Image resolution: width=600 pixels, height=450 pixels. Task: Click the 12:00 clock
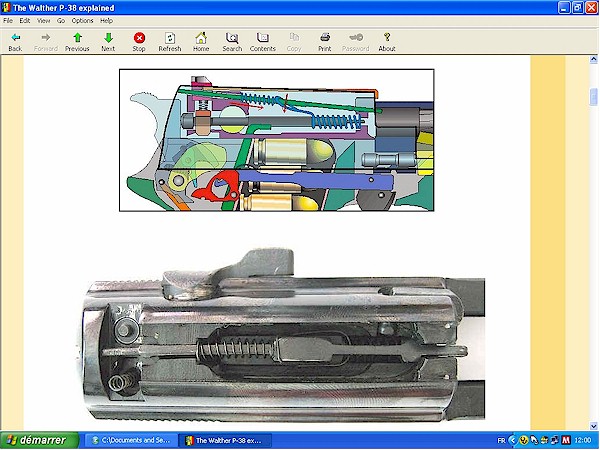click(583, 440)
